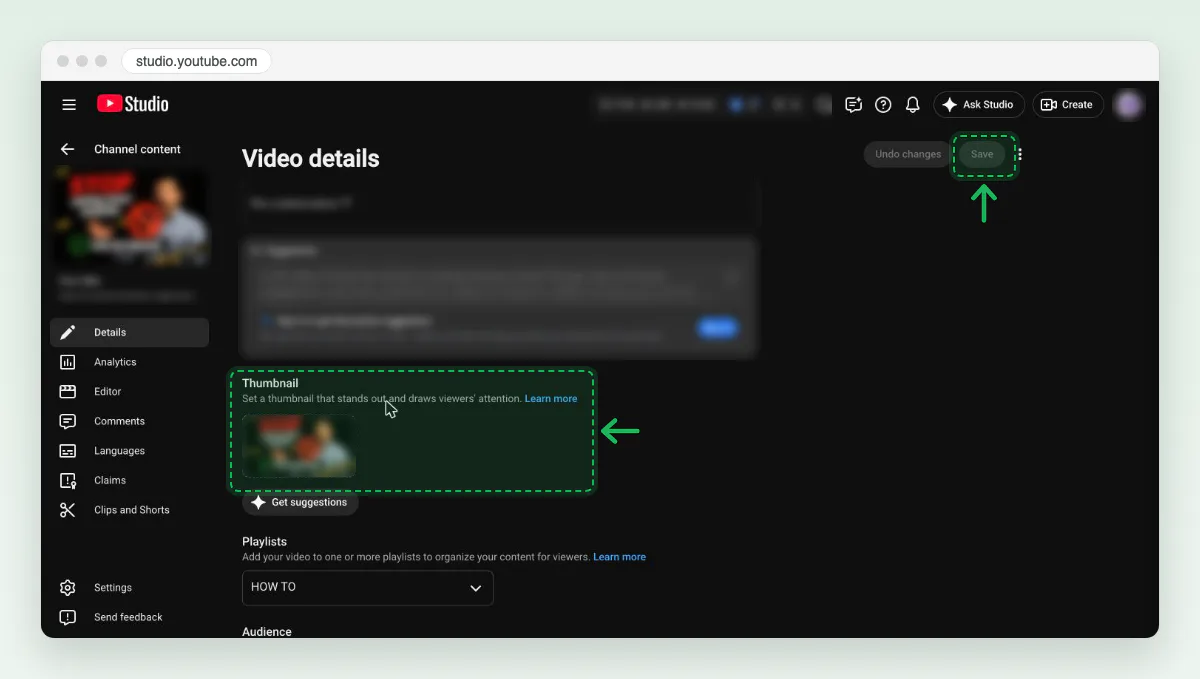Open the account avatar menu
The height and width of the screenshot is (679, 1200).
pos(1129,104)
